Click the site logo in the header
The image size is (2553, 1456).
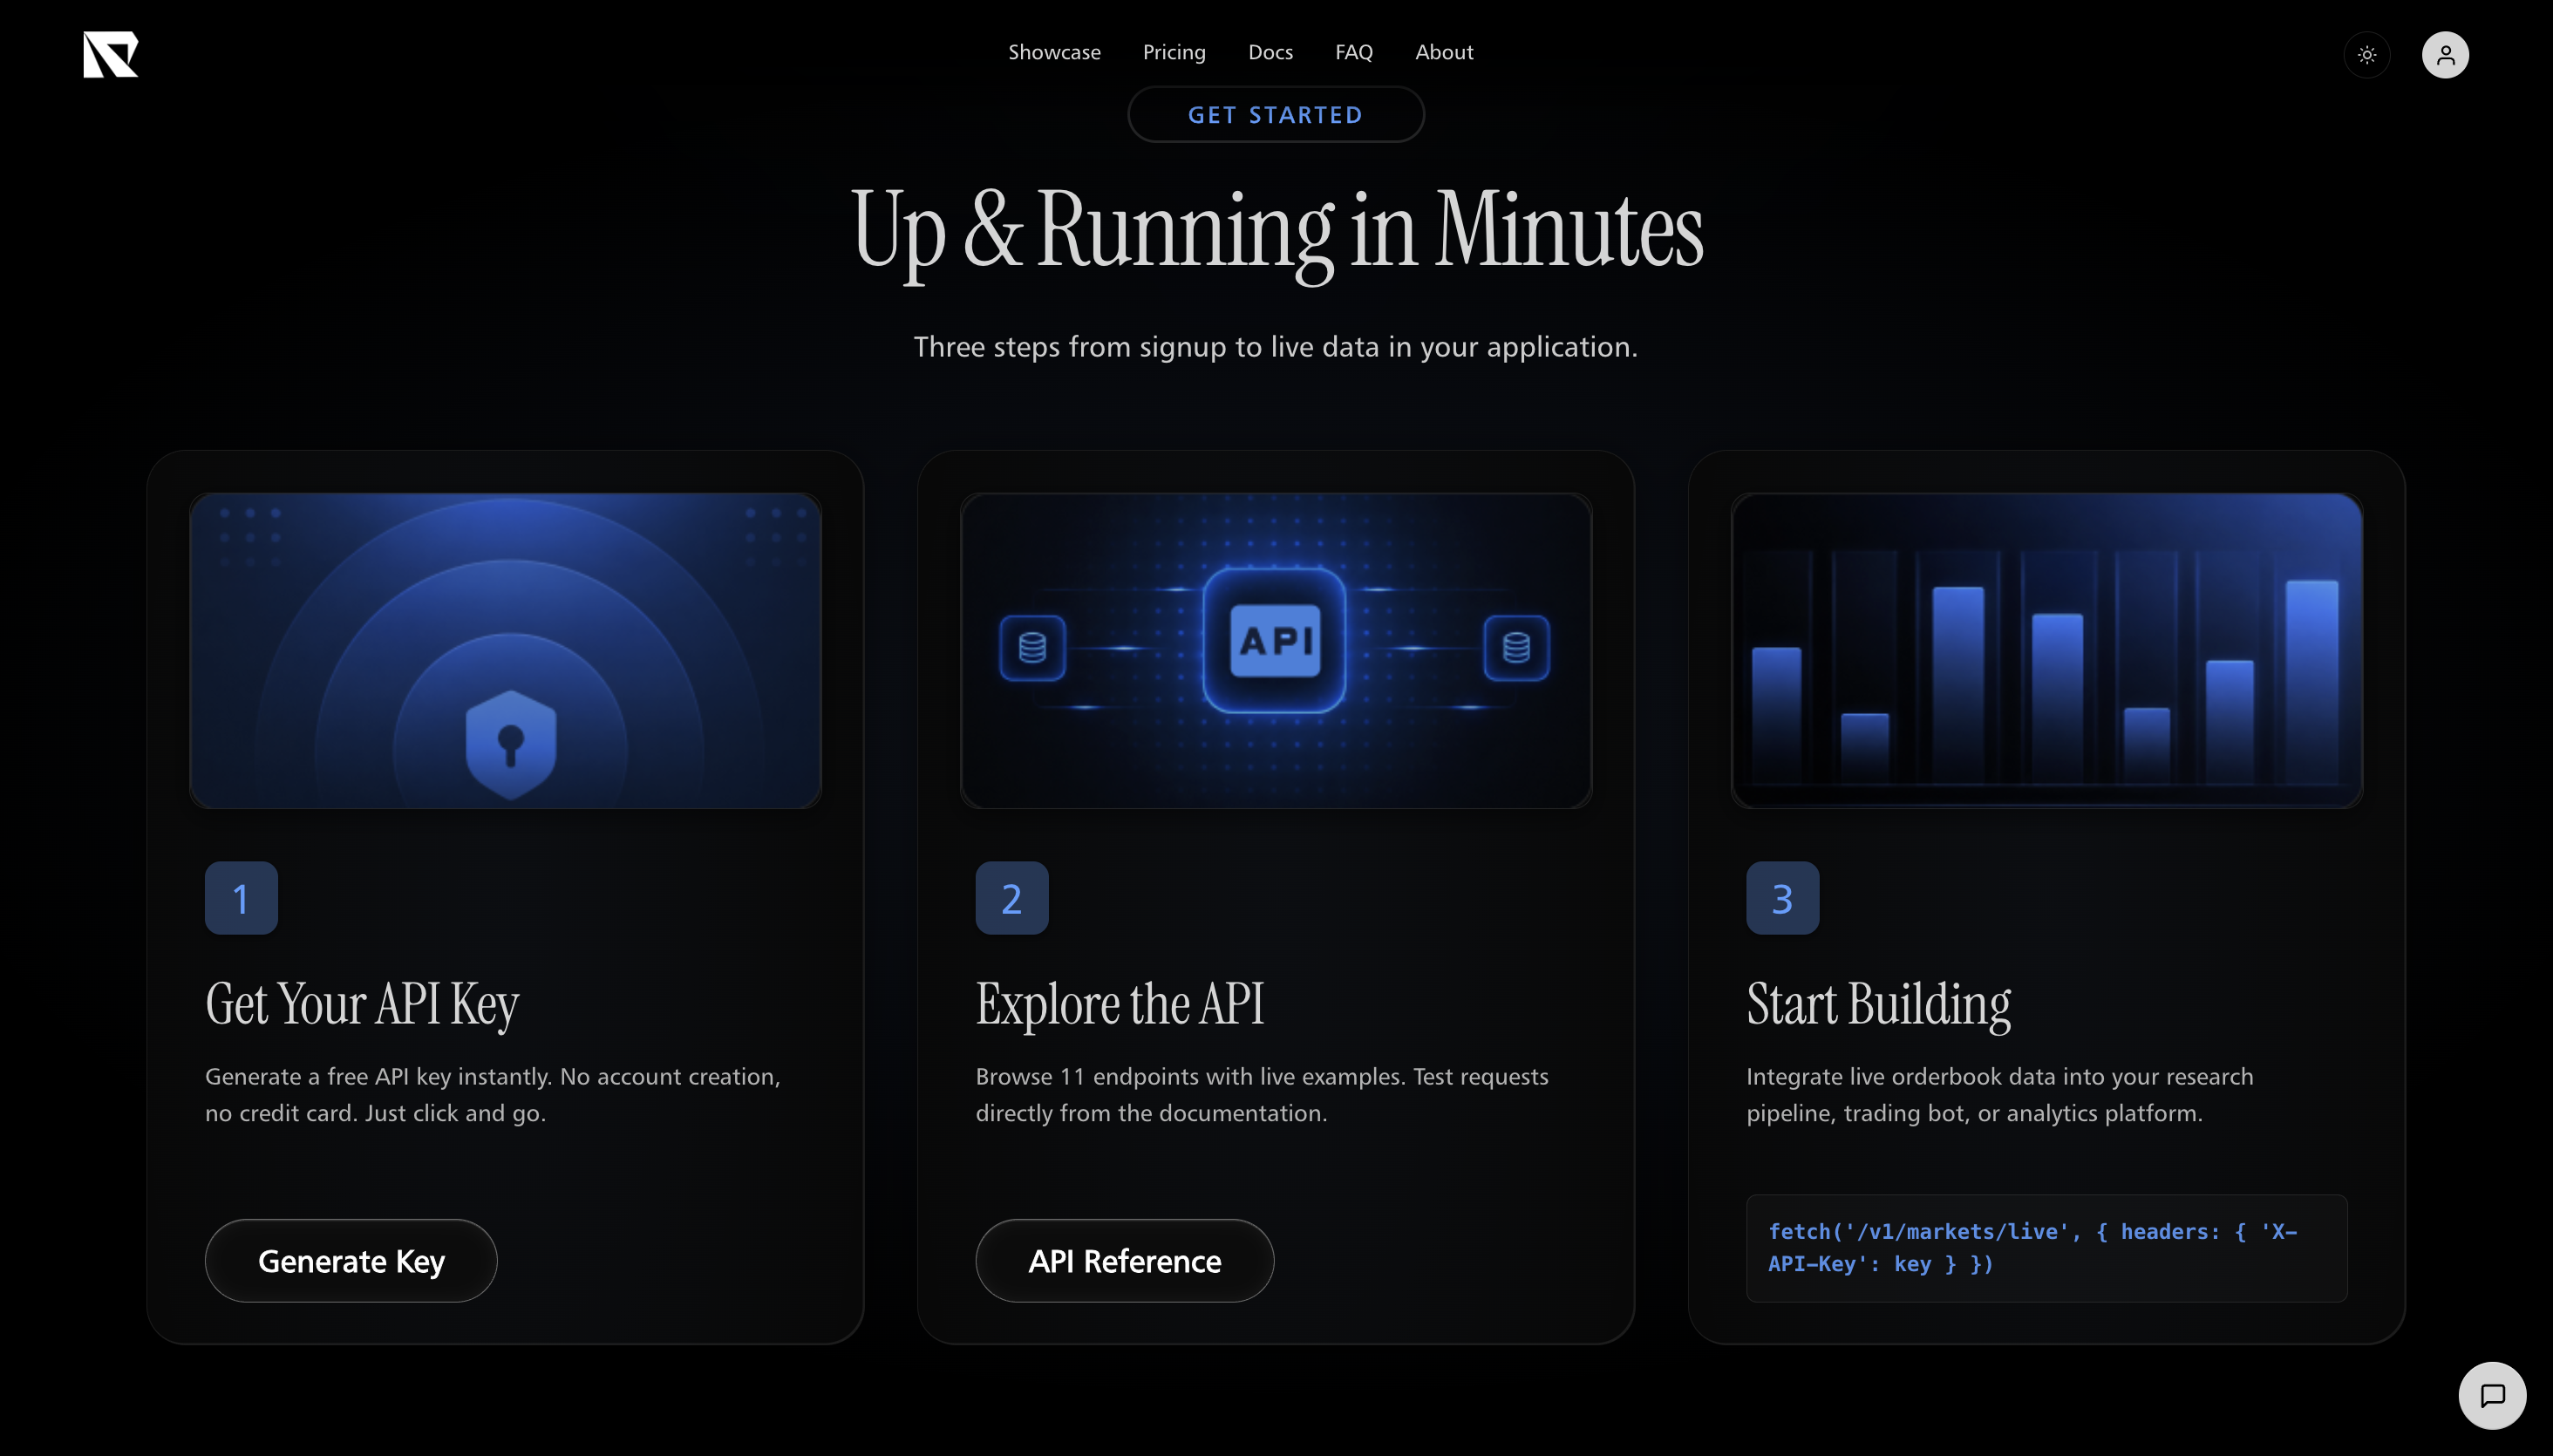[110, 54]
